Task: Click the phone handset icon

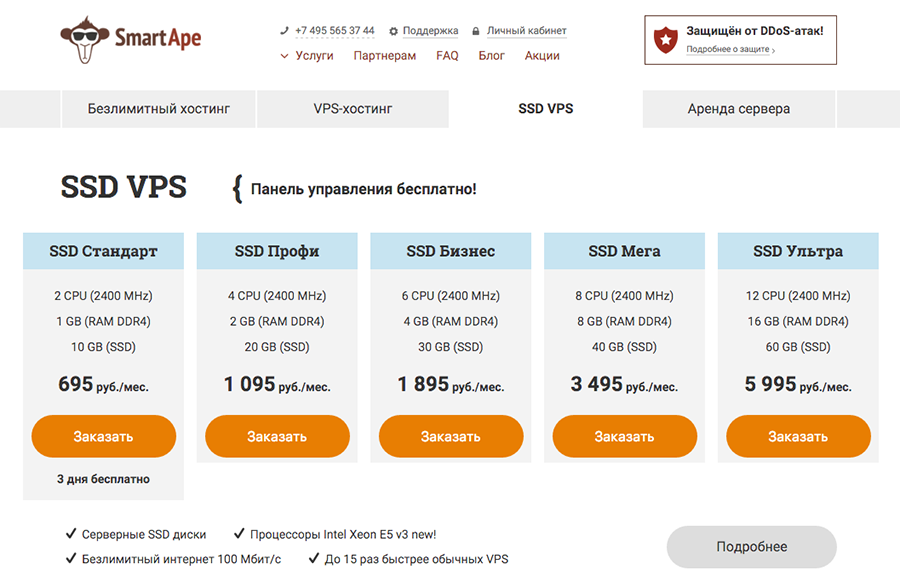Action: pos(284,31)
